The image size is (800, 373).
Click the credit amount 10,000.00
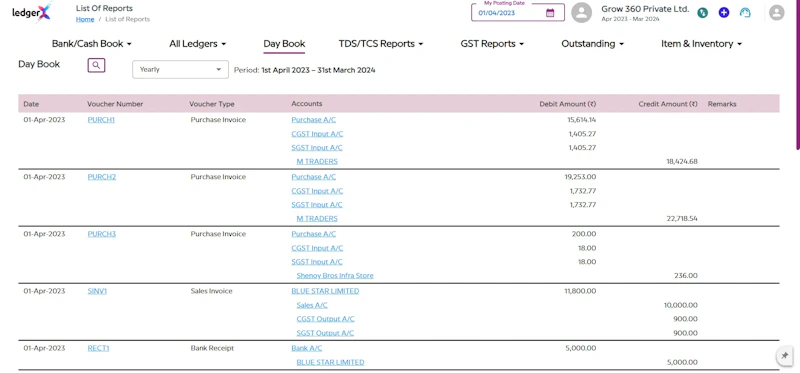(680, 306)
